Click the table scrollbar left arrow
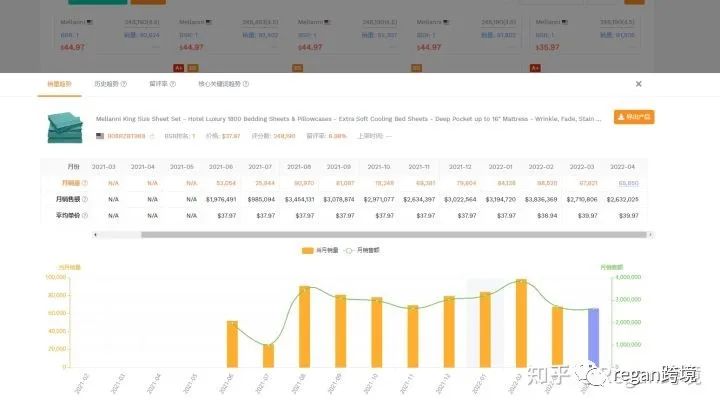This screenshot has width=720, height=408. [x=95, y=235]
